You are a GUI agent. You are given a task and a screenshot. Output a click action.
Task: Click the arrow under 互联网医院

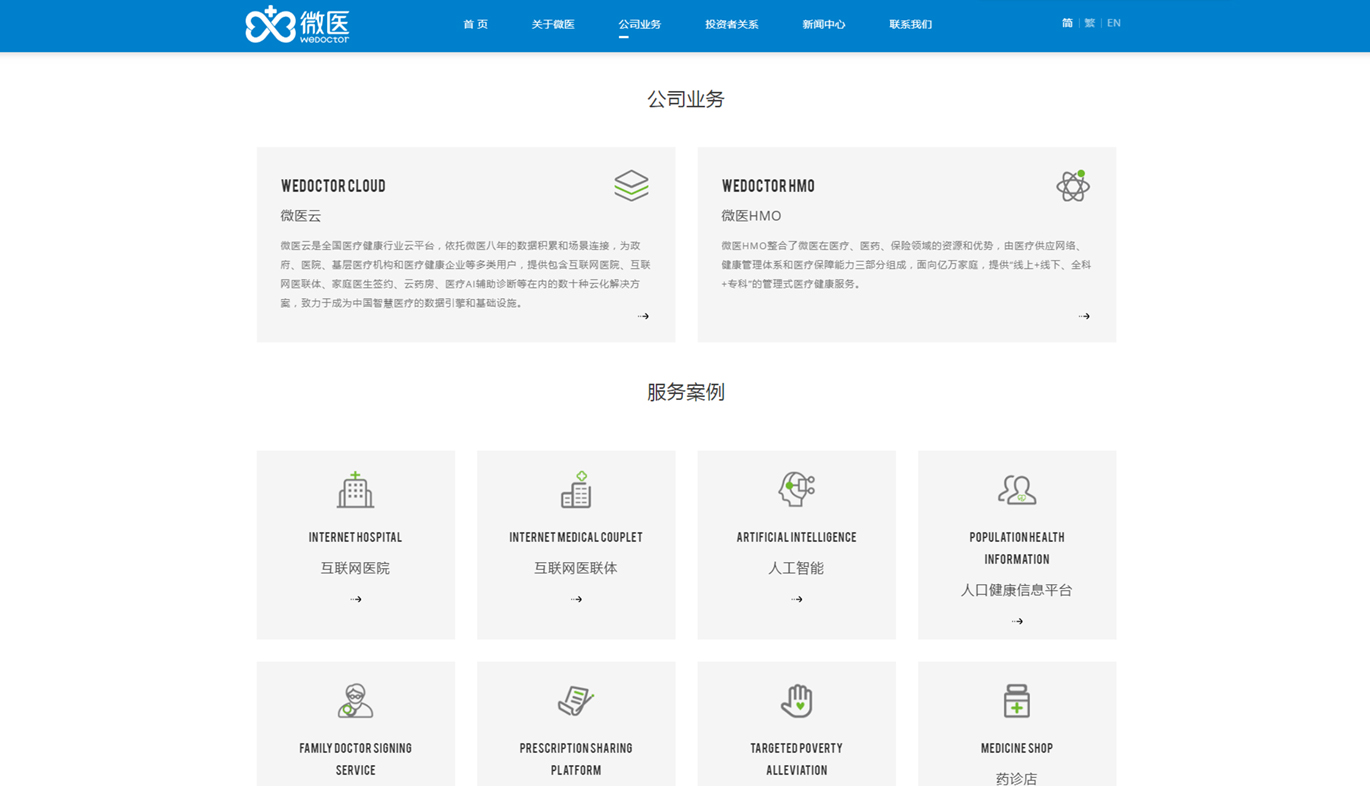355,599
